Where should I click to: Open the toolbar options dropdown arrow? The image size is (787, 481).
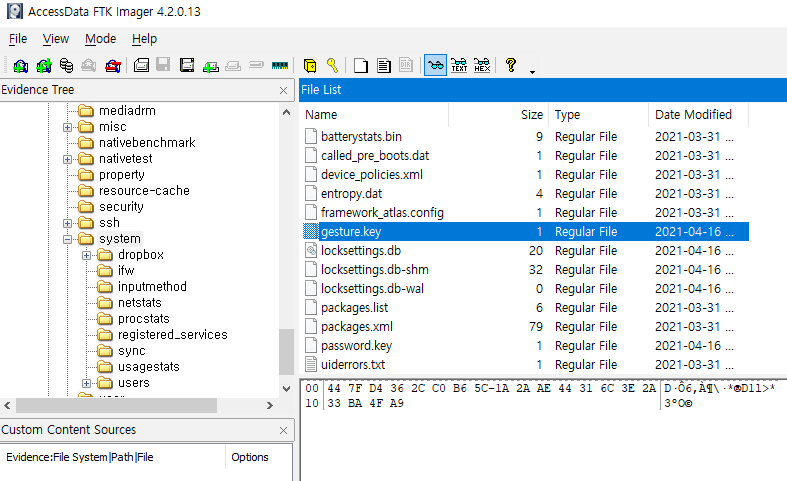click(x=533, y=72)
